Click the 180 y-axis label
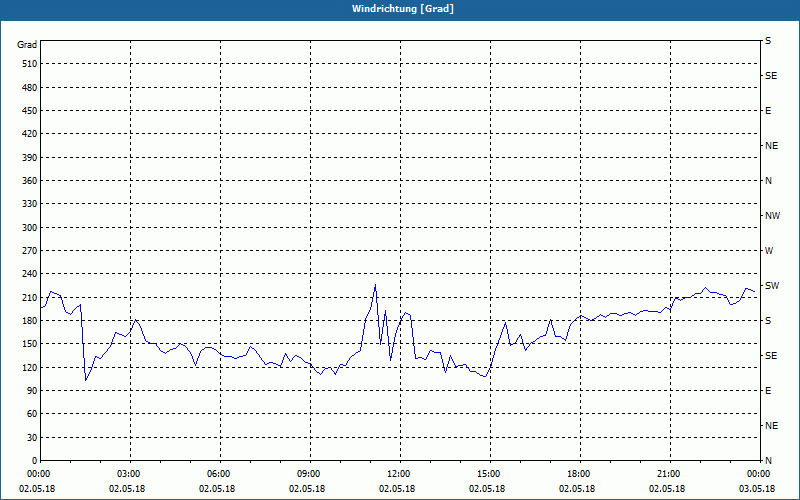The image size is (800, 500). [30, 321]
